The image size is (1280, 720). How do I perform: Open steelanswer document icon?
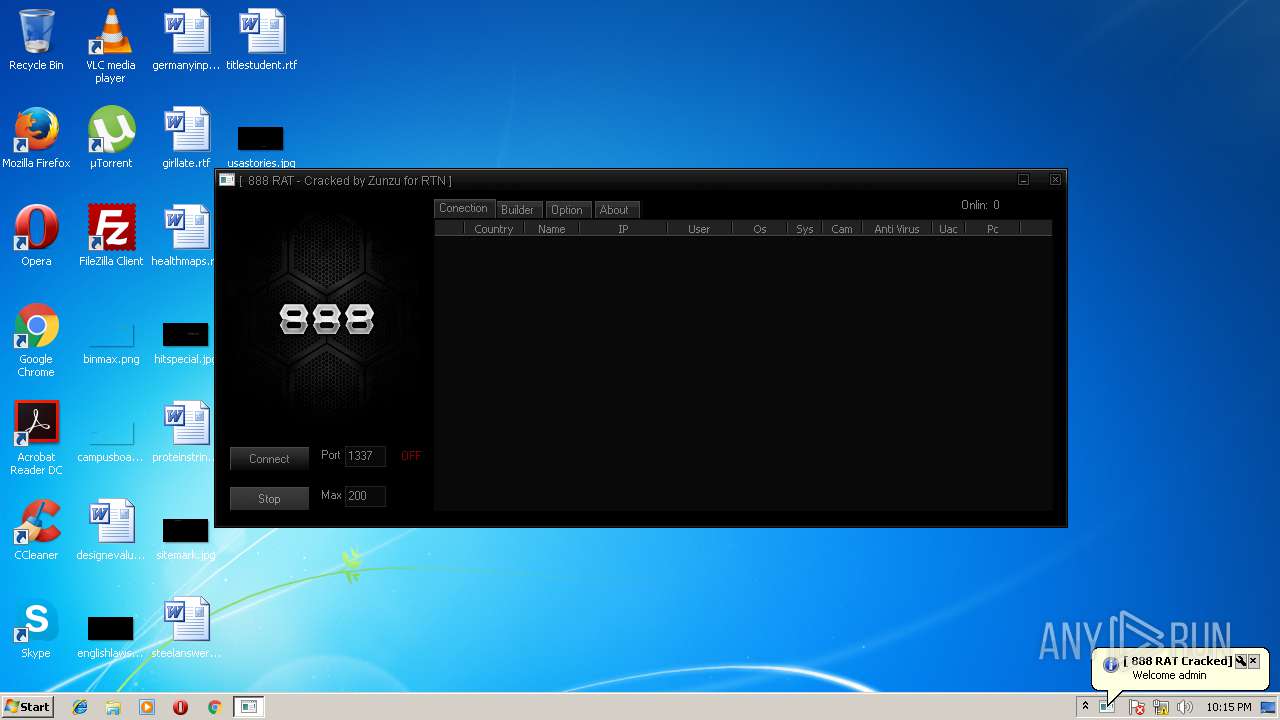coord(186,628)
